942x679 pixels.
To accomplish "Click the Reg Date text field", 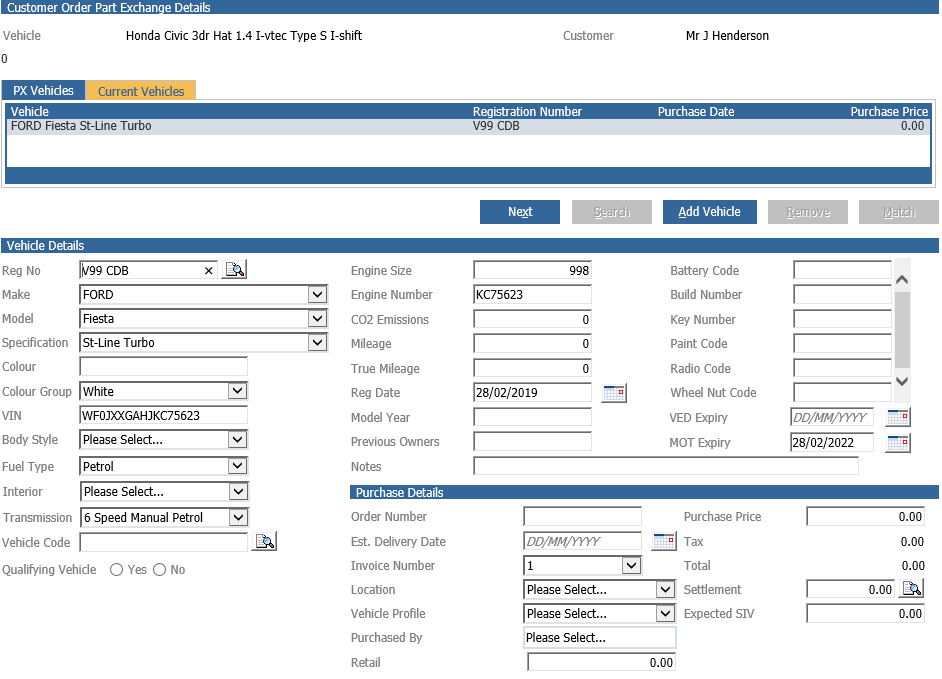I will pyautogui.click(x=532, y=392).
